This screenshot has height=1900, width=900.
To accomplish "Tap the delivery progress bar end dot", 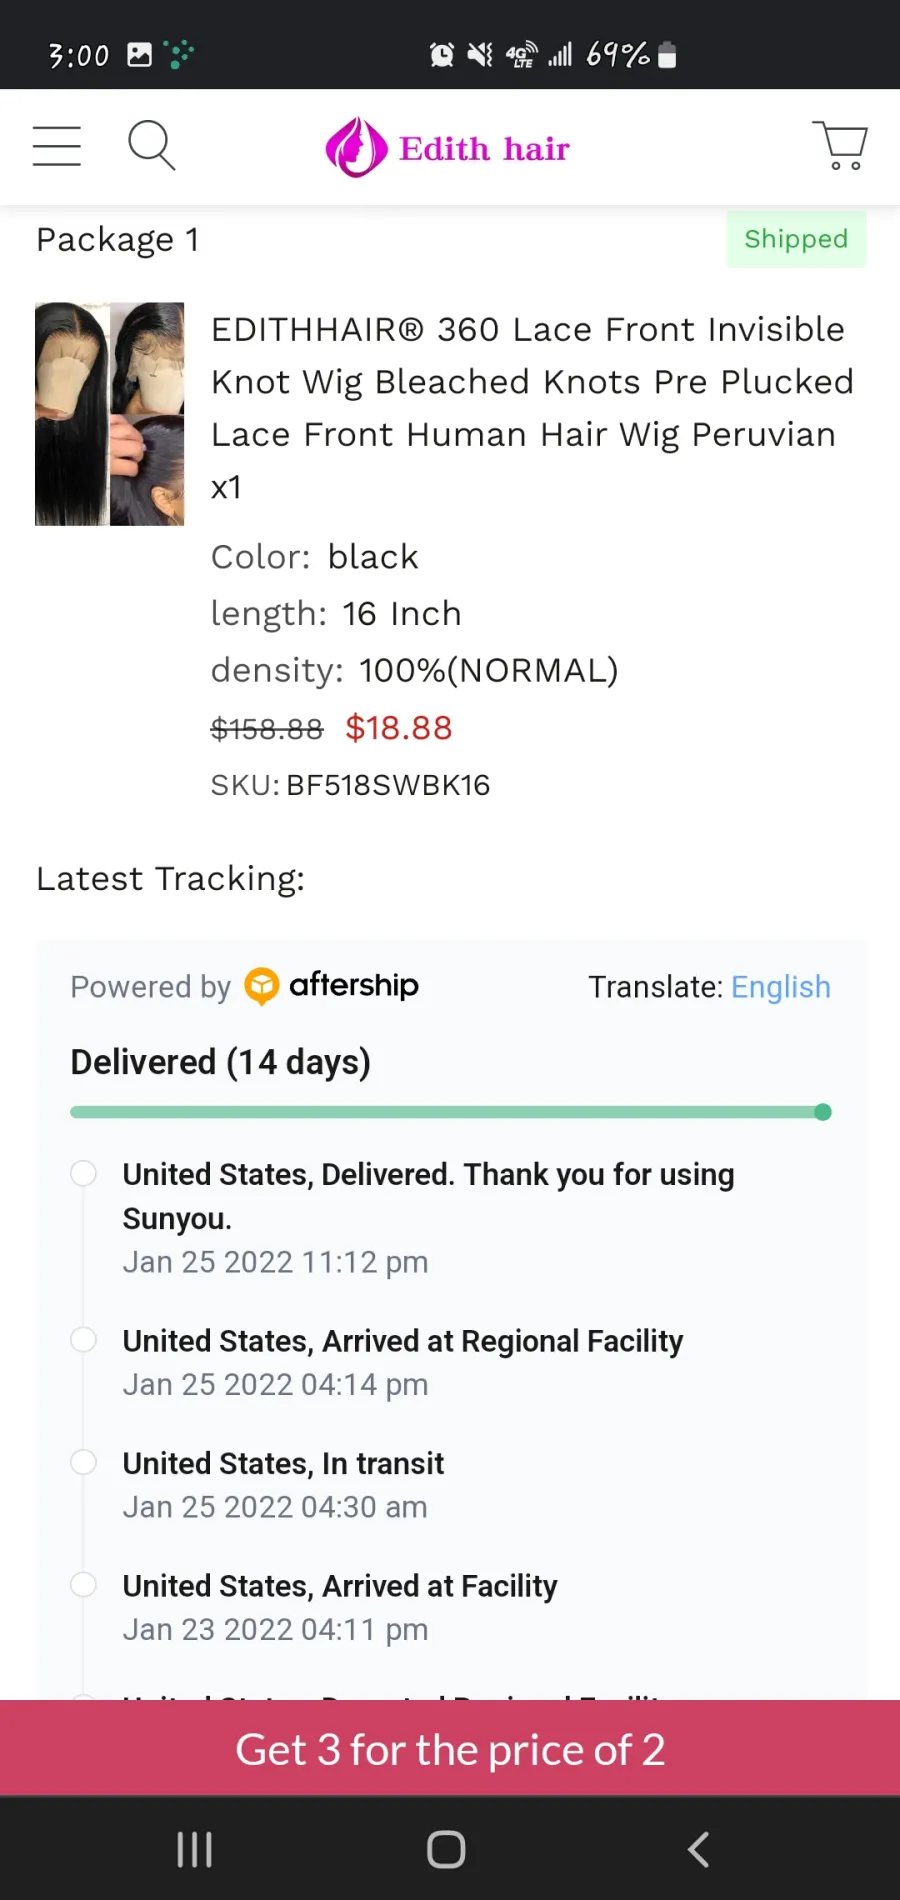I will tap(823, 1112).
